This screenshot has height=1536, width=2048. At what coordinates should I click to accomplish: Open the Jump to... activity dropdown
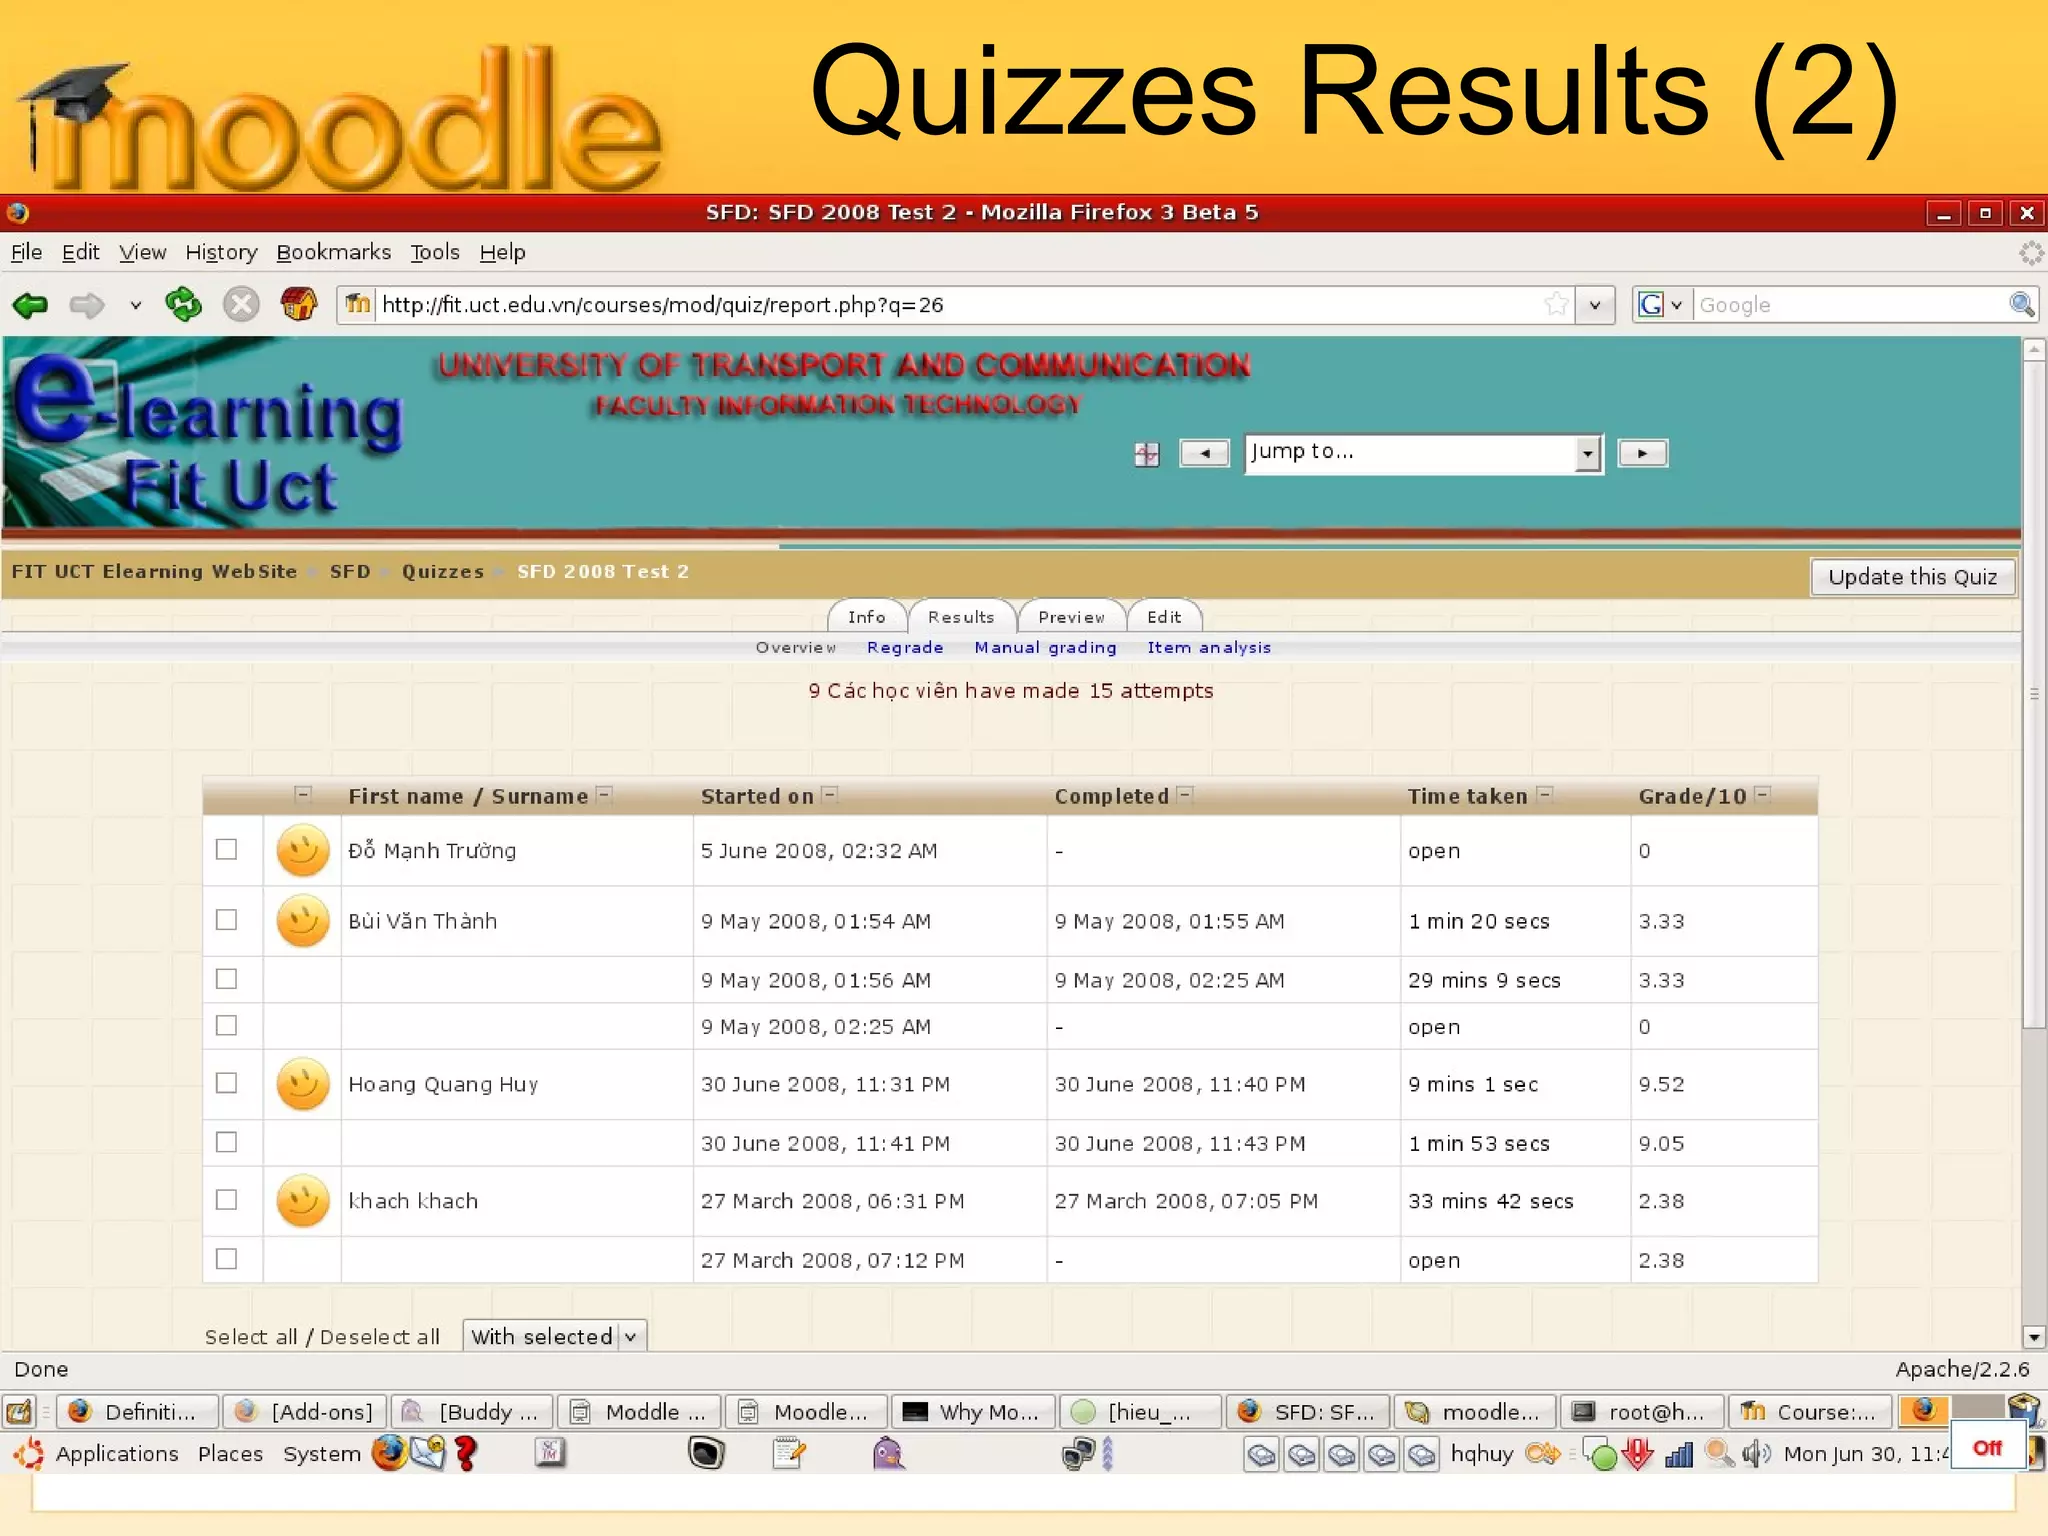(x=1423, y=453)
